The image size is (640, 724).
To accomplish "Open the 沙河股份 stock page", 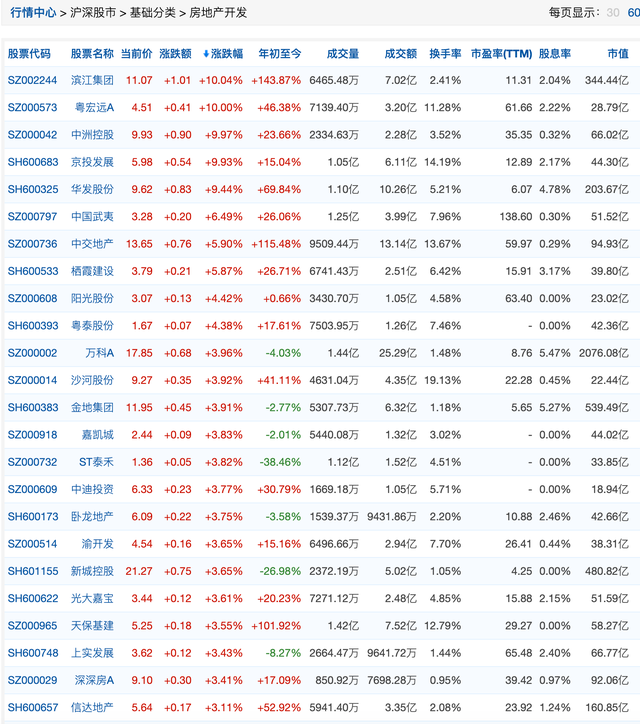I will point(92,380).
